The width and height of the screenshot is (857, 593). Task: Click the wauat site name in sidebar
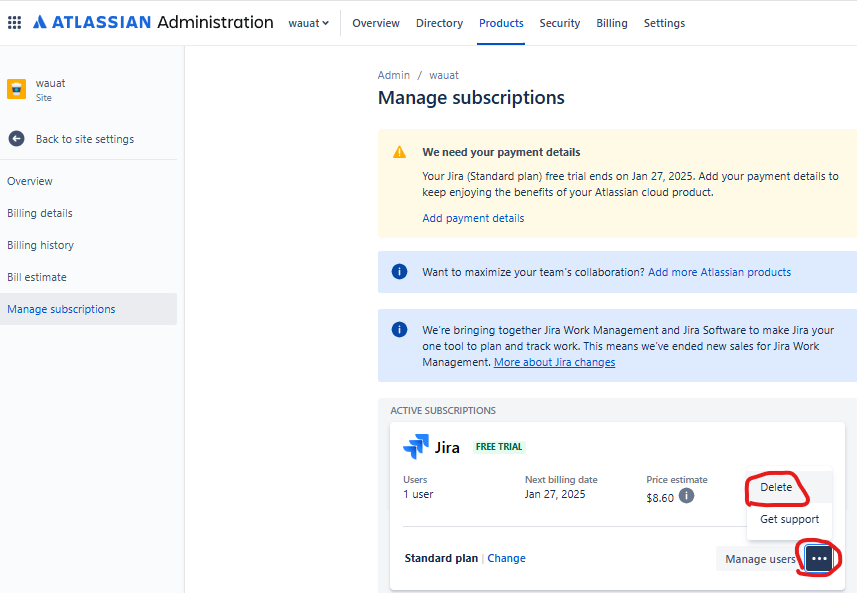[50, 83]
